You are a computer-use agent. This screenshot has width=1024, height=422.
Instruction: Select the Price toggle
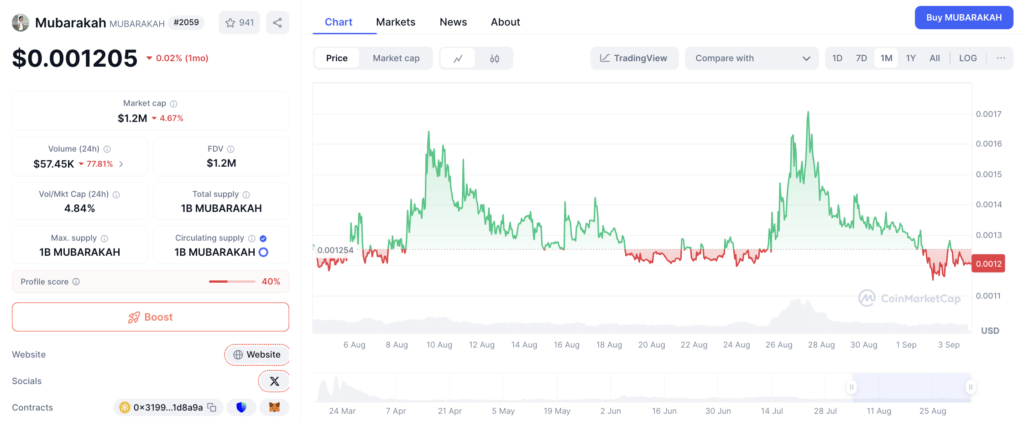[x=337, y=58]
